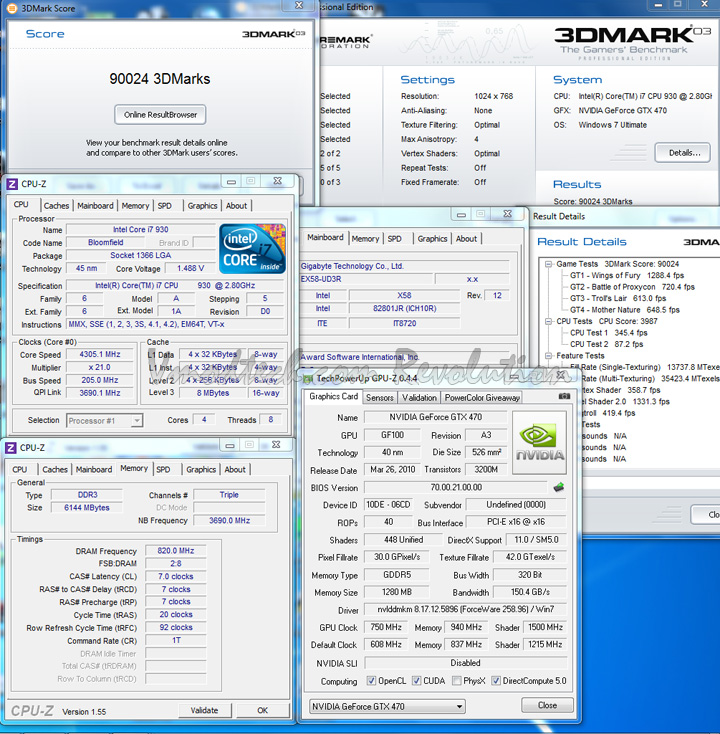The width and height of the screenshot is (720, 734).
Task: Close the 3DMark Score window
Action: (x=300, y=6)
